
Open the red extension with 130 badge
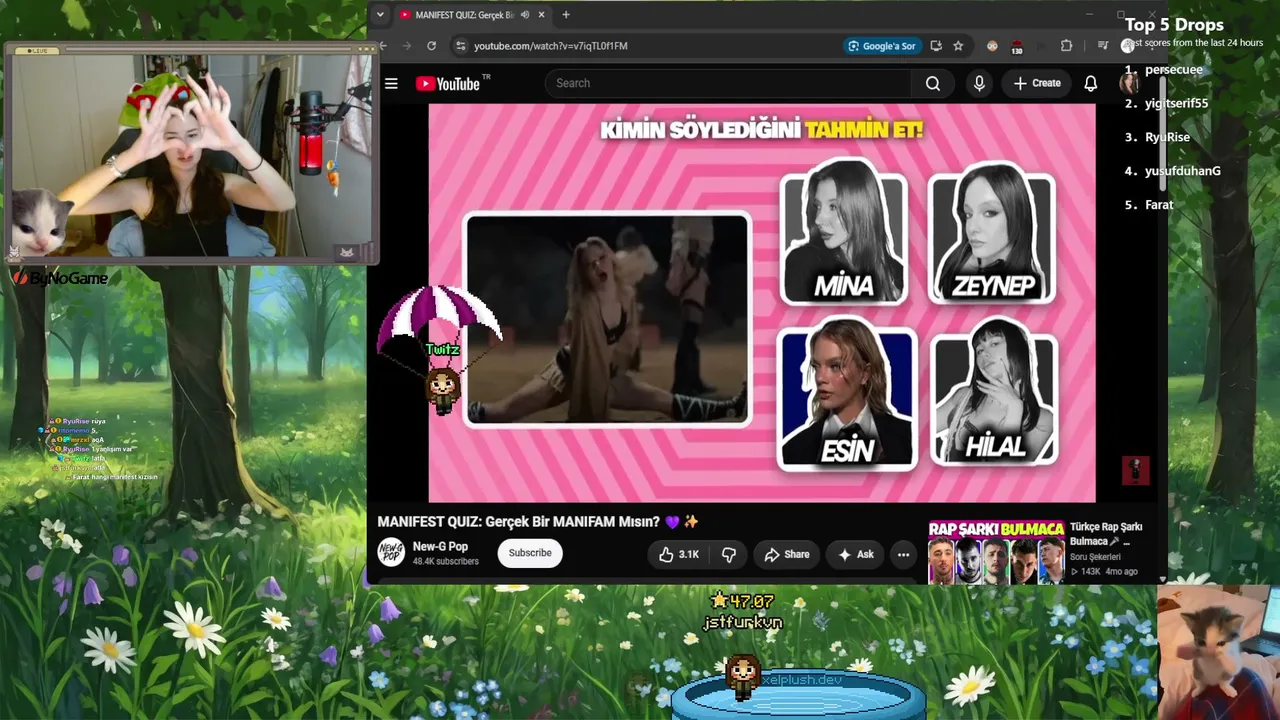point(1017,46)
